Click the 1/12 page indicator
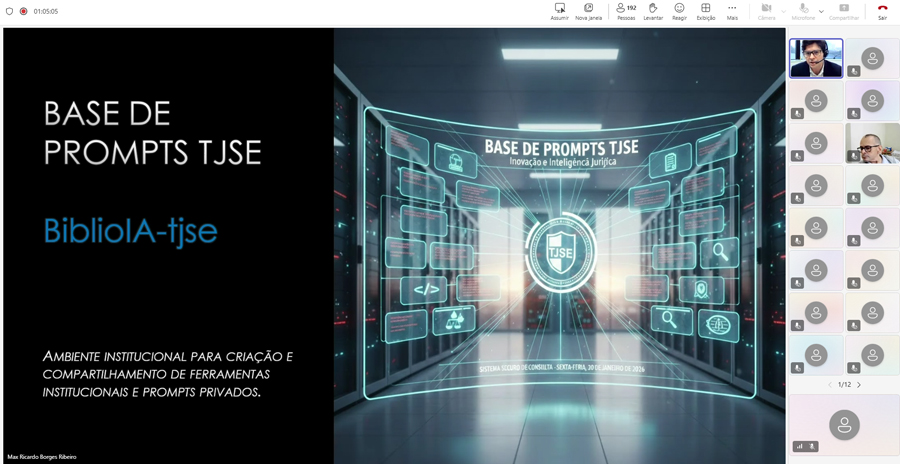 point(844,385)
